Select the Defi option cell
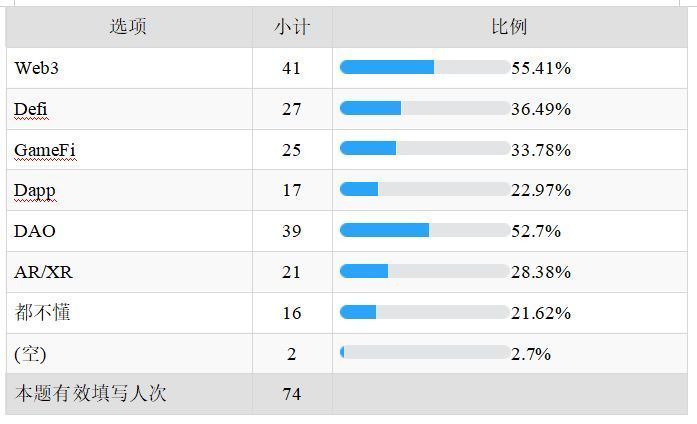This screenshot has width=697, height=424. 31,109
